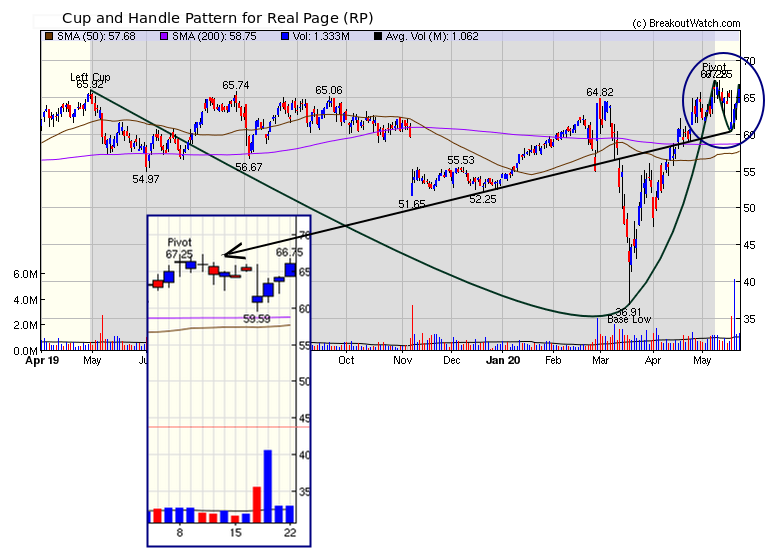
Task: Click the 'Avg. Vol (M): 1.062' legend label
Action: click(432, 36)
